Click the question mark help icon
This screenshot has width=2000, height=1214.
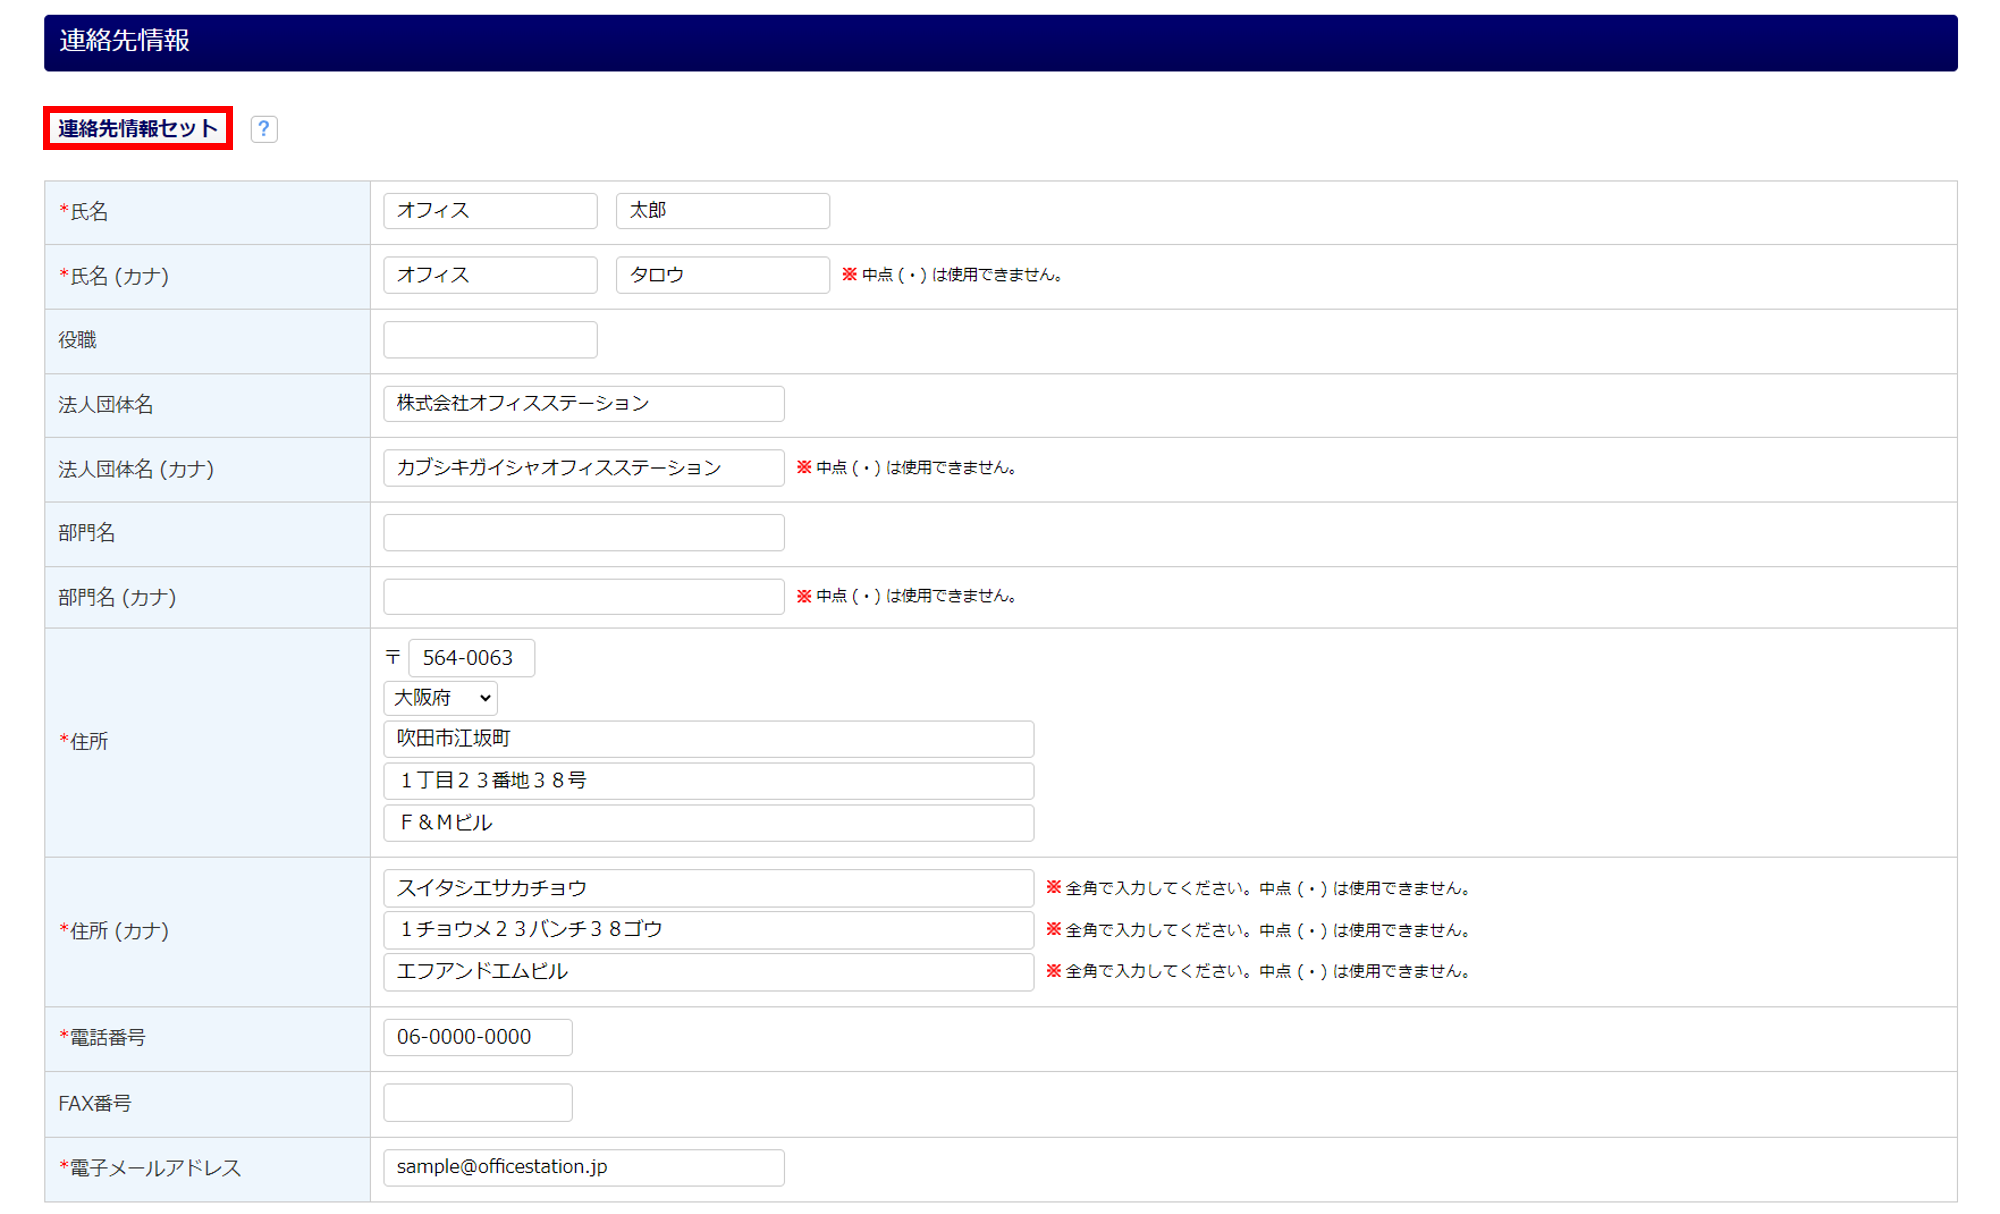click(264, 129)
